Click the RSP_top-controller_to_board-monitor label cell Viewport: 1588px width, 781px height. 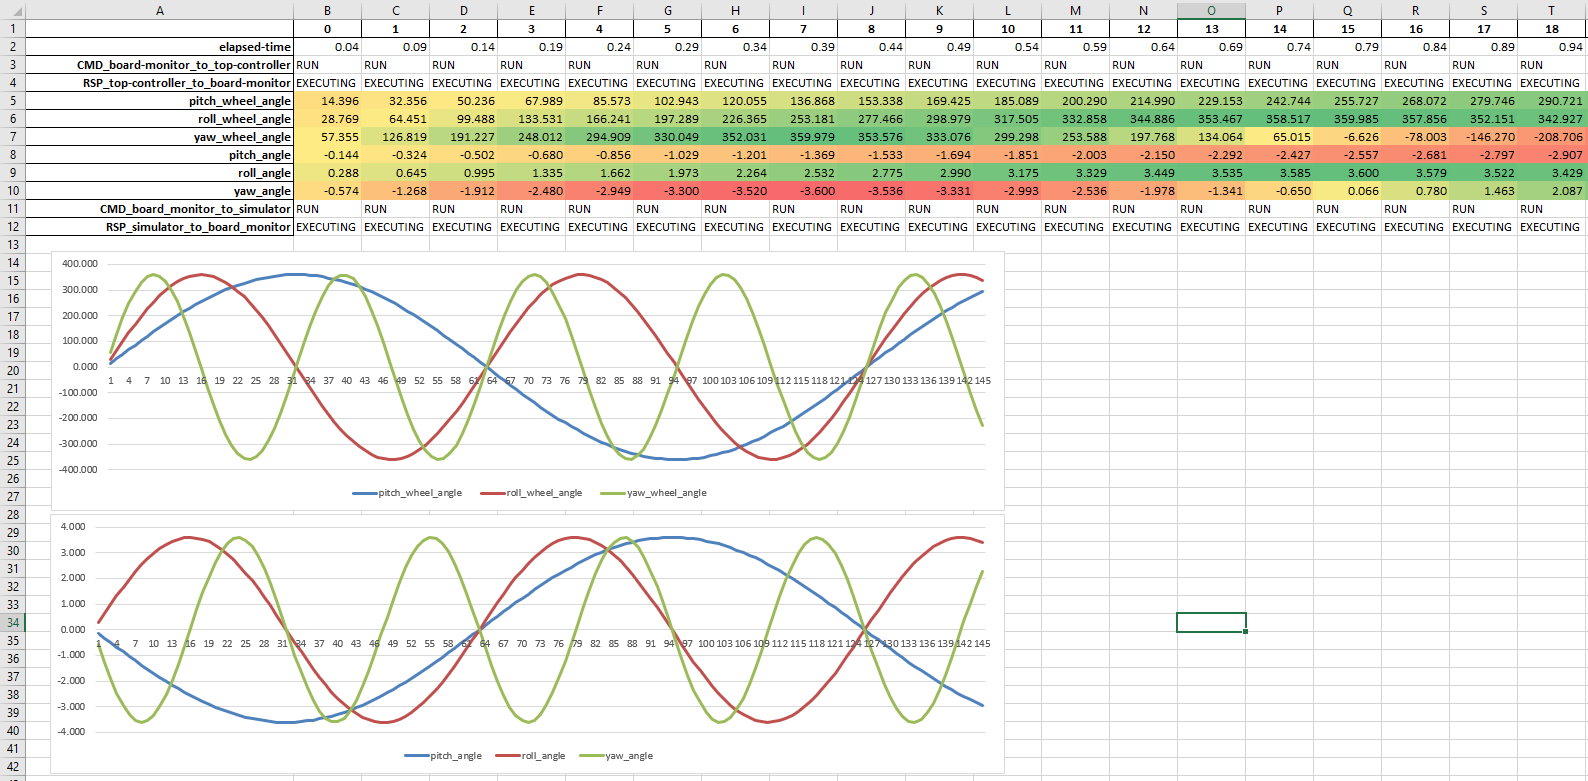pyautogui.click(x=159, y=83)
